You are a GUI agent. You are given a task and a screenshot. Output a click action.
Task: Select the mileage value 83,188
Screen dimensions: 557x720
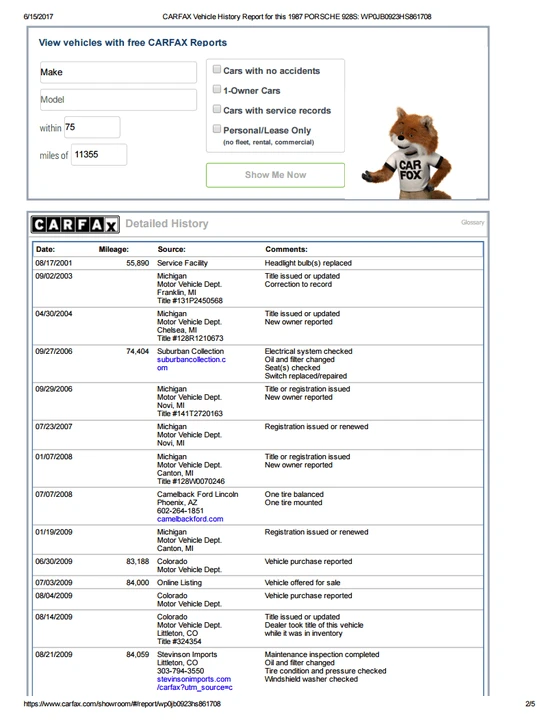click(138, 562)
